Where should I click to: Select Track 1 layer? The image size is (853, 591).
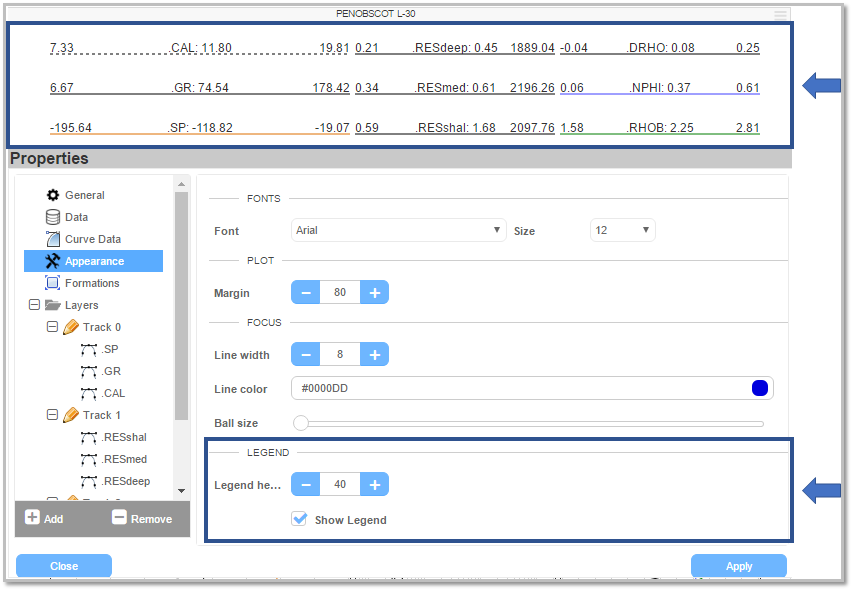point(102,415)
